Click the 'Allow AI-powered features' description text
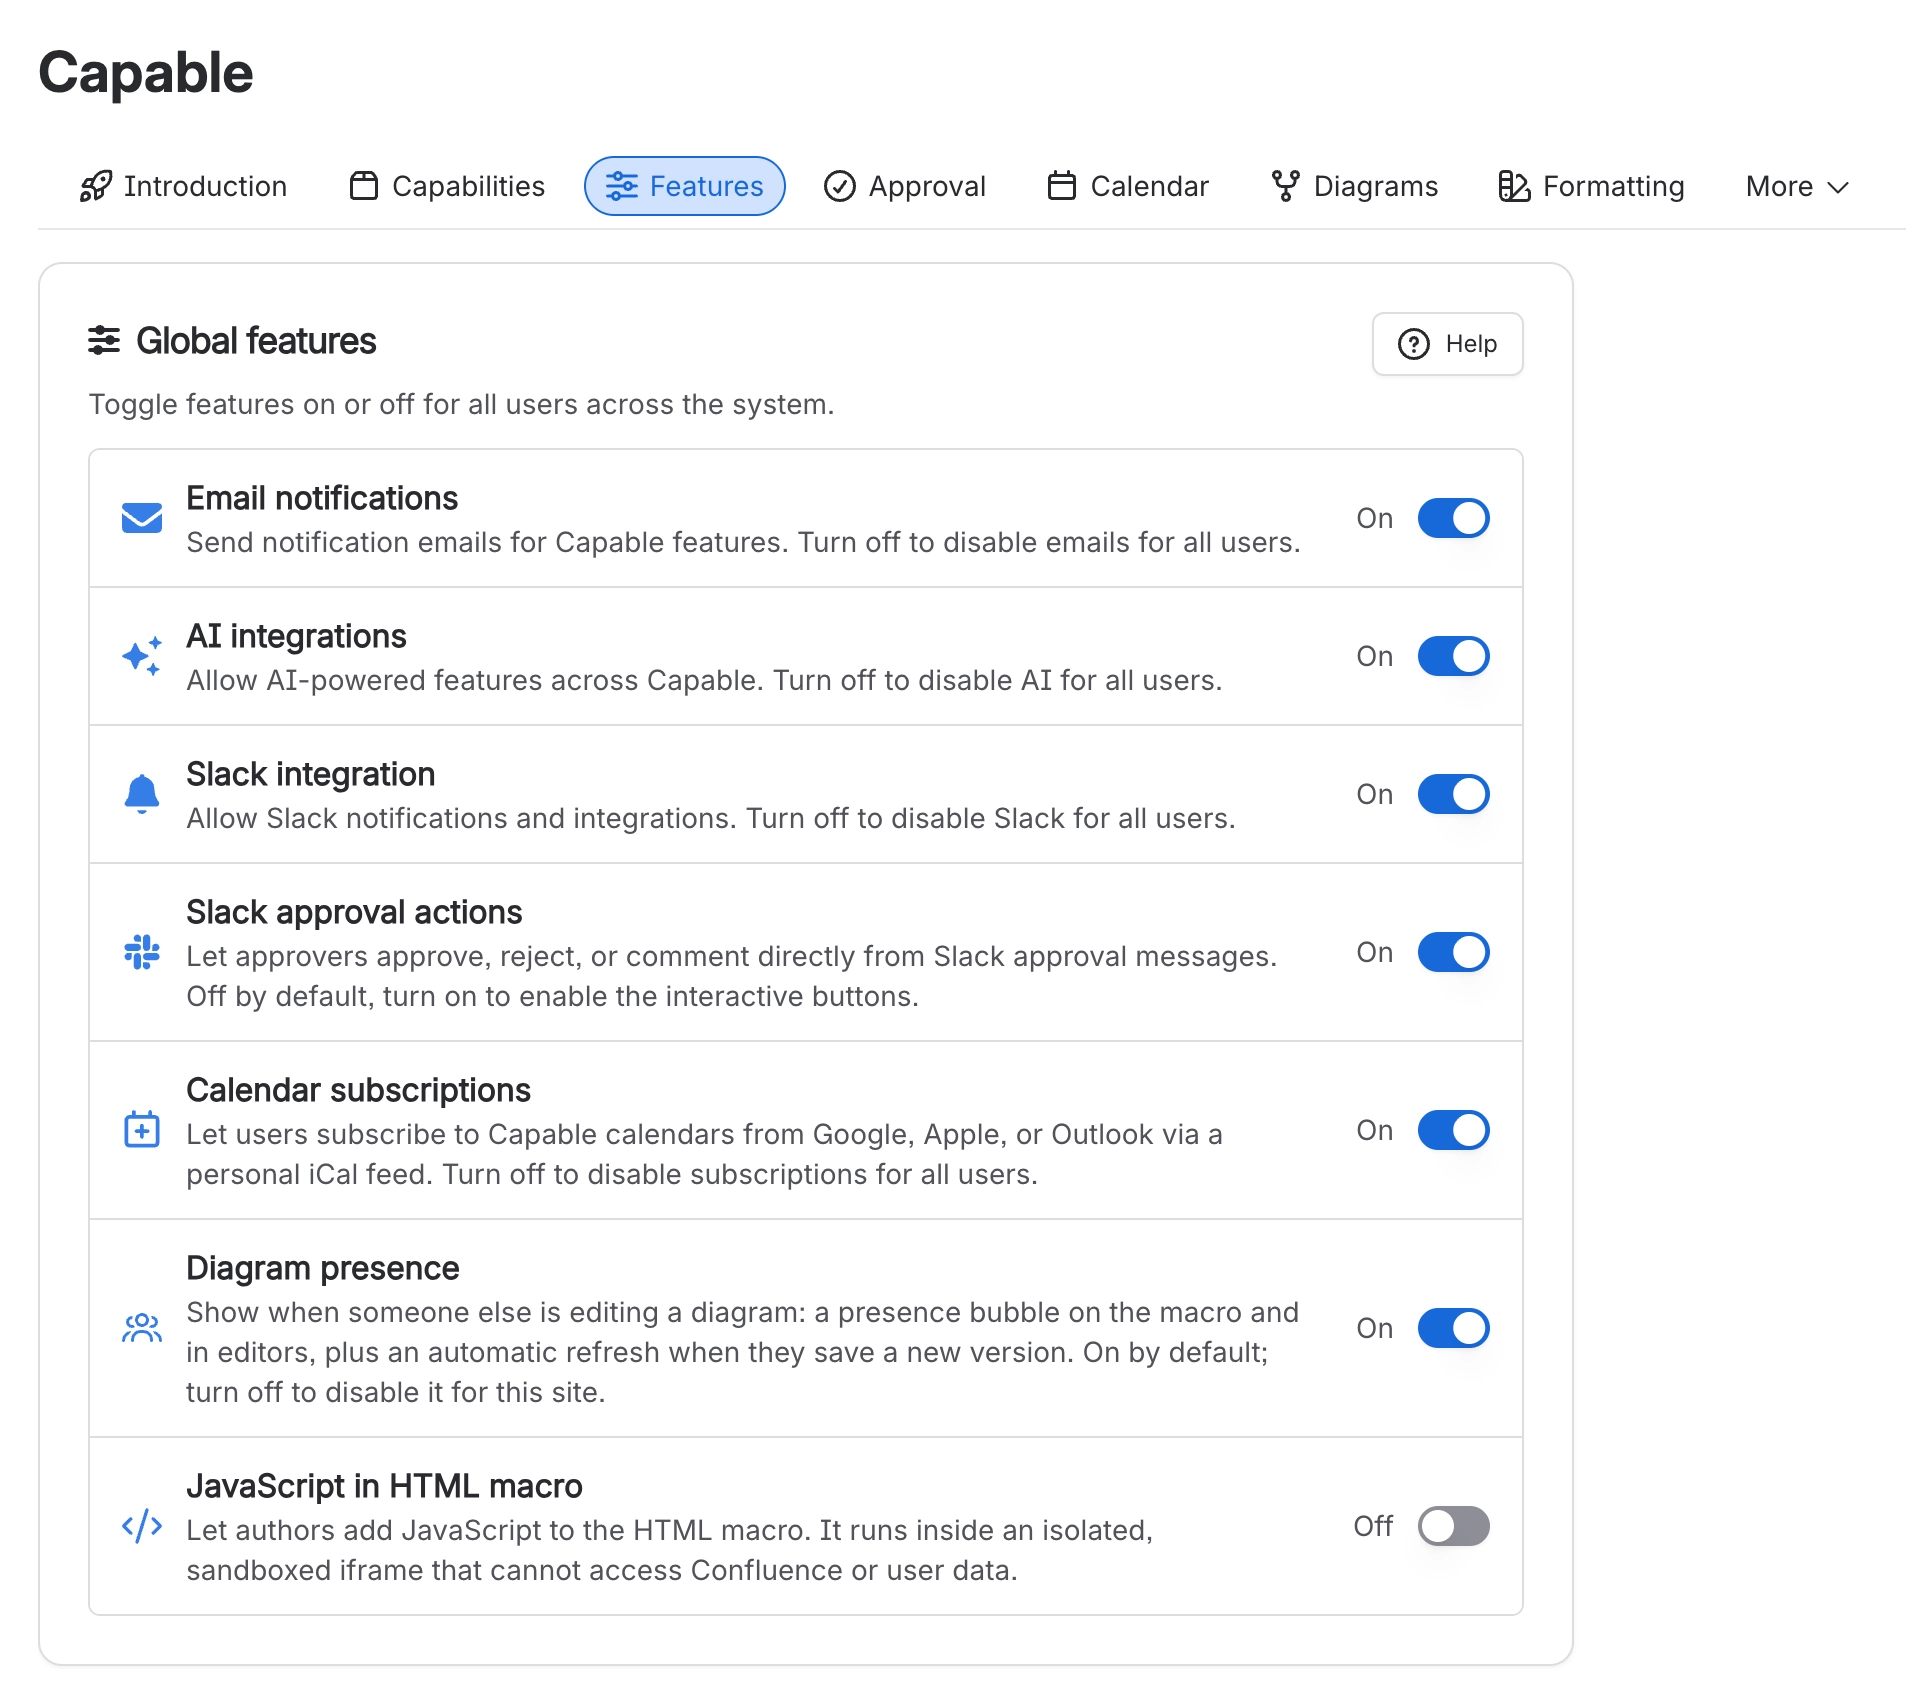 [704, 680]
